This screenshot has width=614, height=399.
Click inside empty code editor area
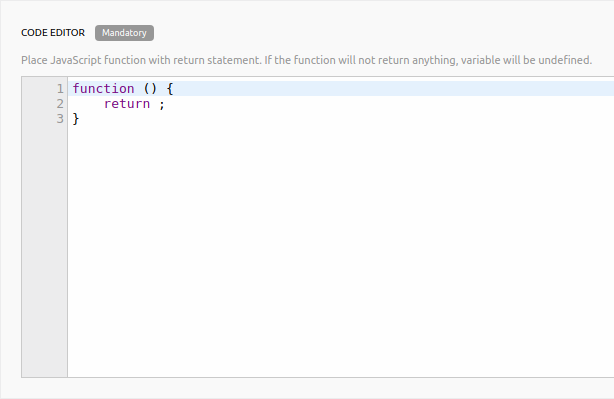(341, 251)
